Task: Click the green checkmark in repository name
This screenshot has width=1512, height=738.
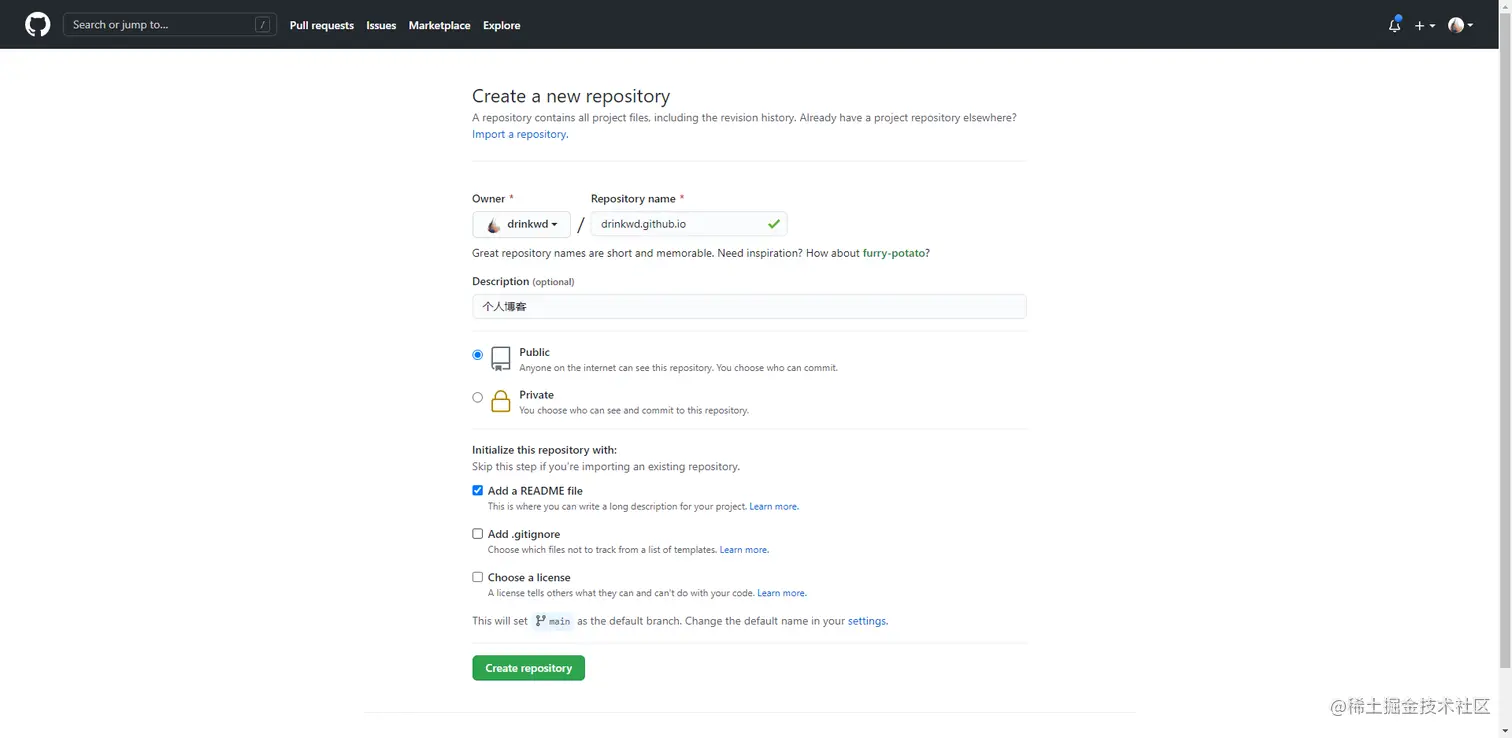Action: (773, 224)
